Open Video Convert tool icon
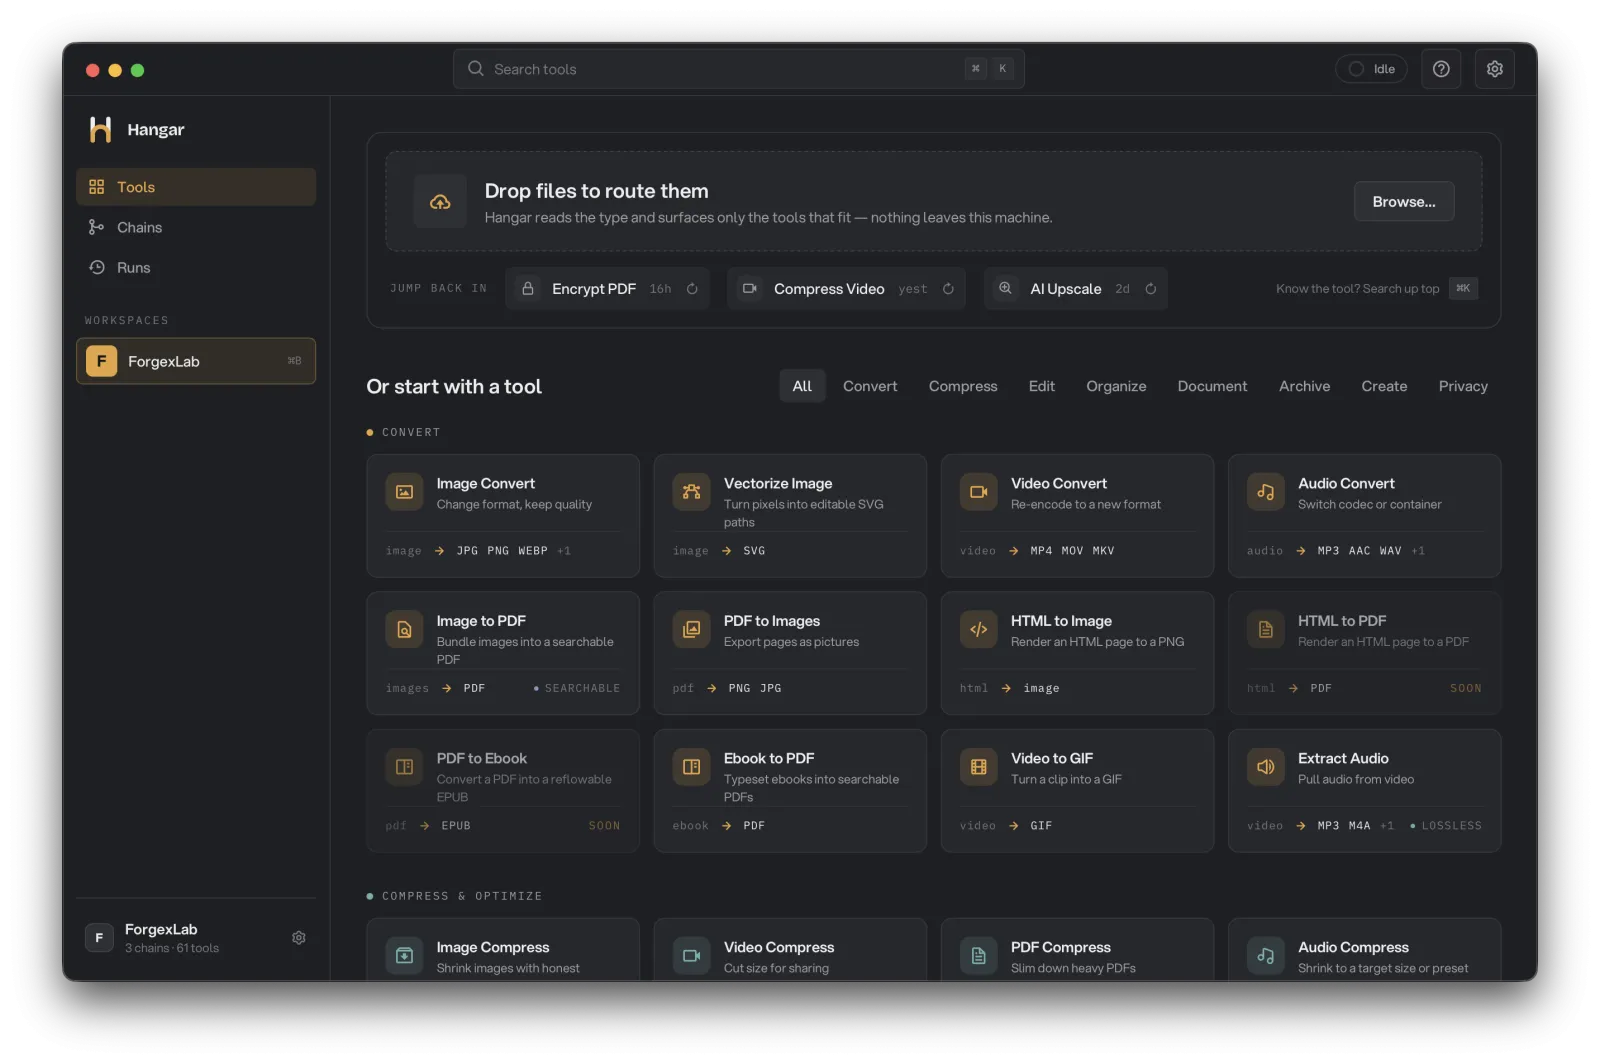Image resolution: width=1600 pixels, height=1064 pixels. [x=978, y=492]
